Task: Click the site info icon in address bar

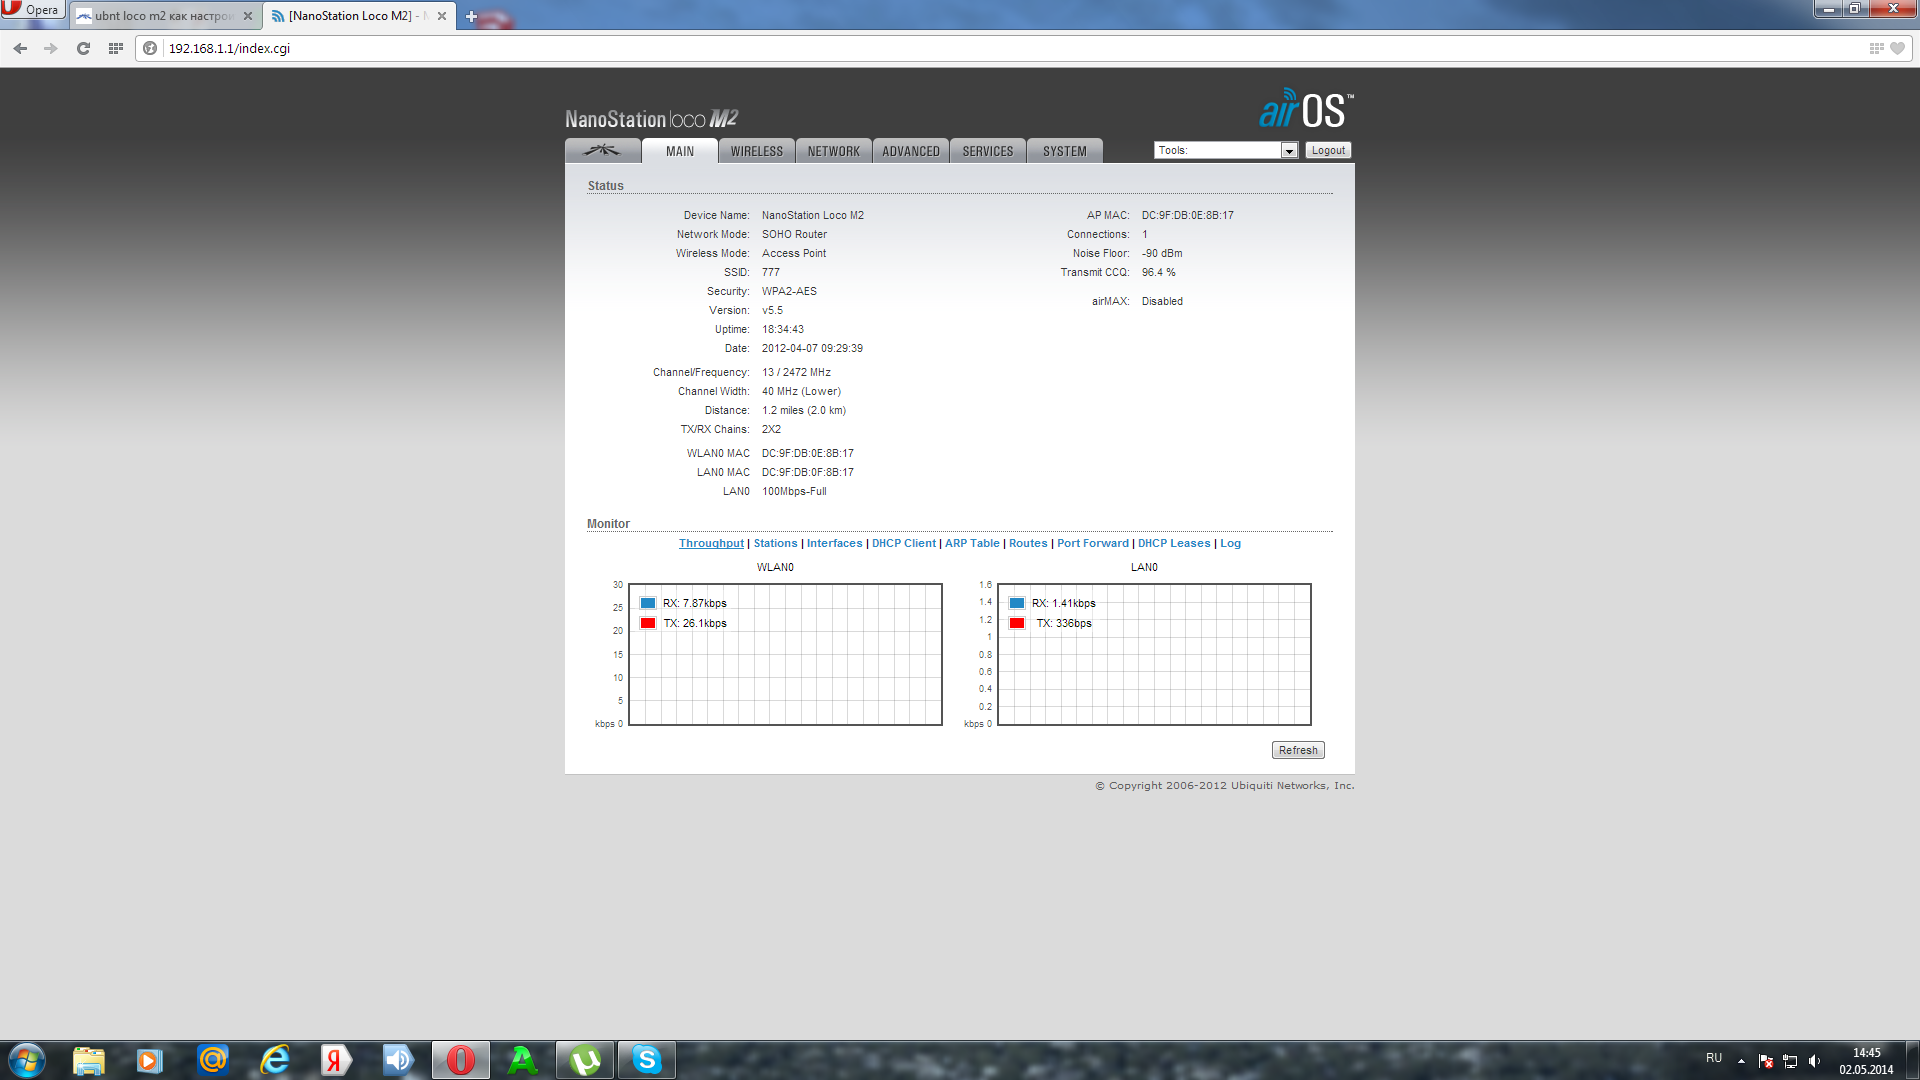Action: pyautogui.click(x=150, y=48)
